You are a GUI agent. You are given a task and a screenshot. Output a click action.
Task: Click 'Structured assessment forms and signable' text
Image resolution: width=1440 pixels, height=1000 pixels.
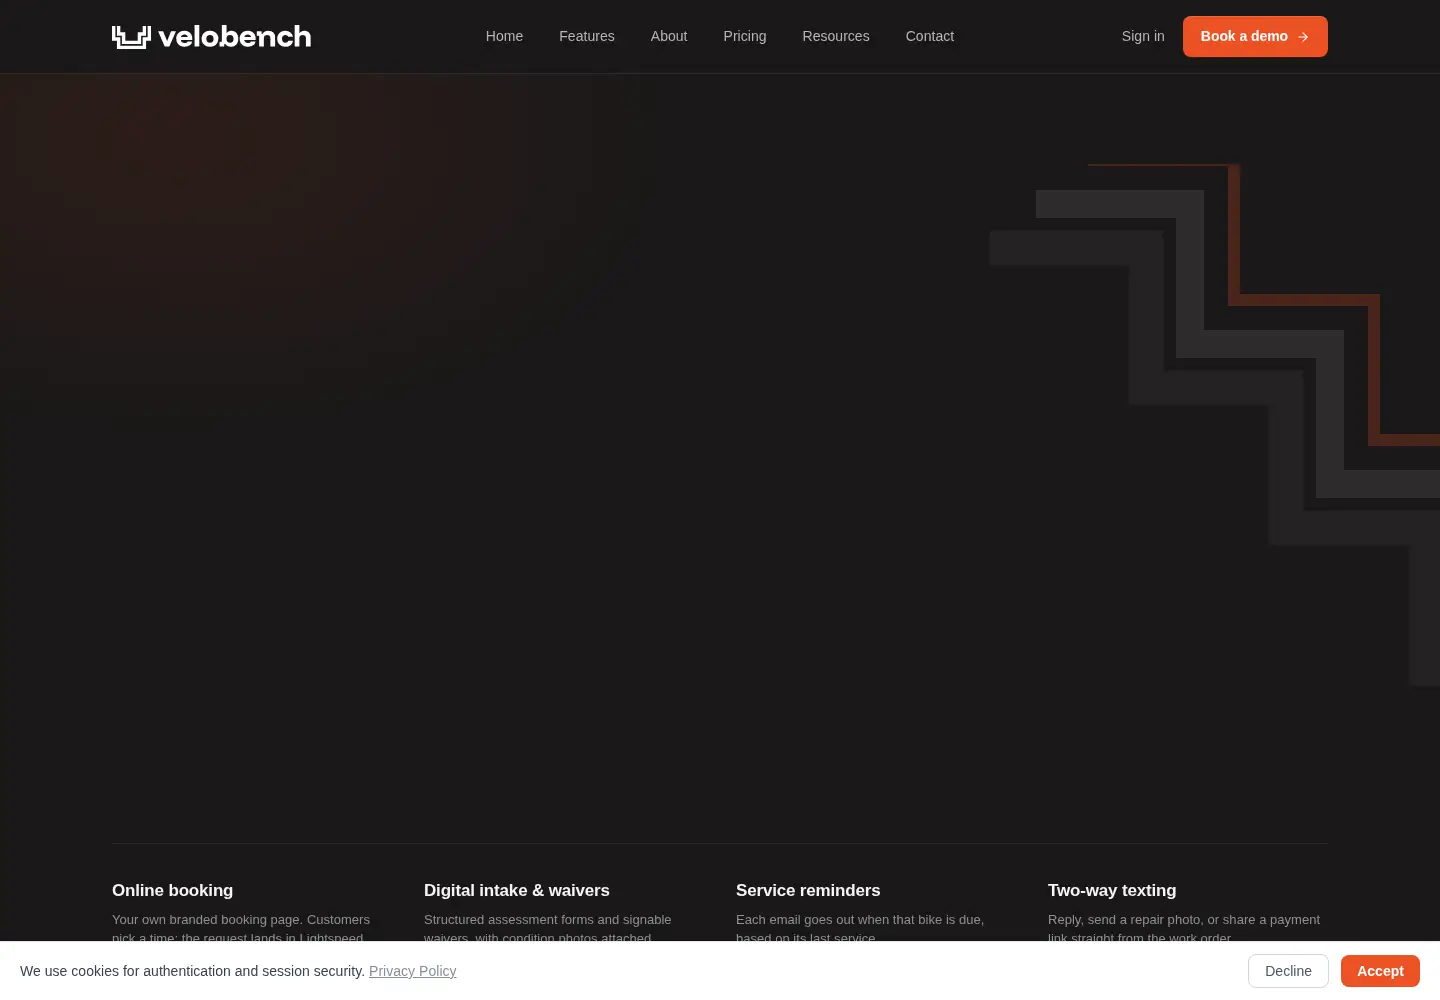(548, 919)
